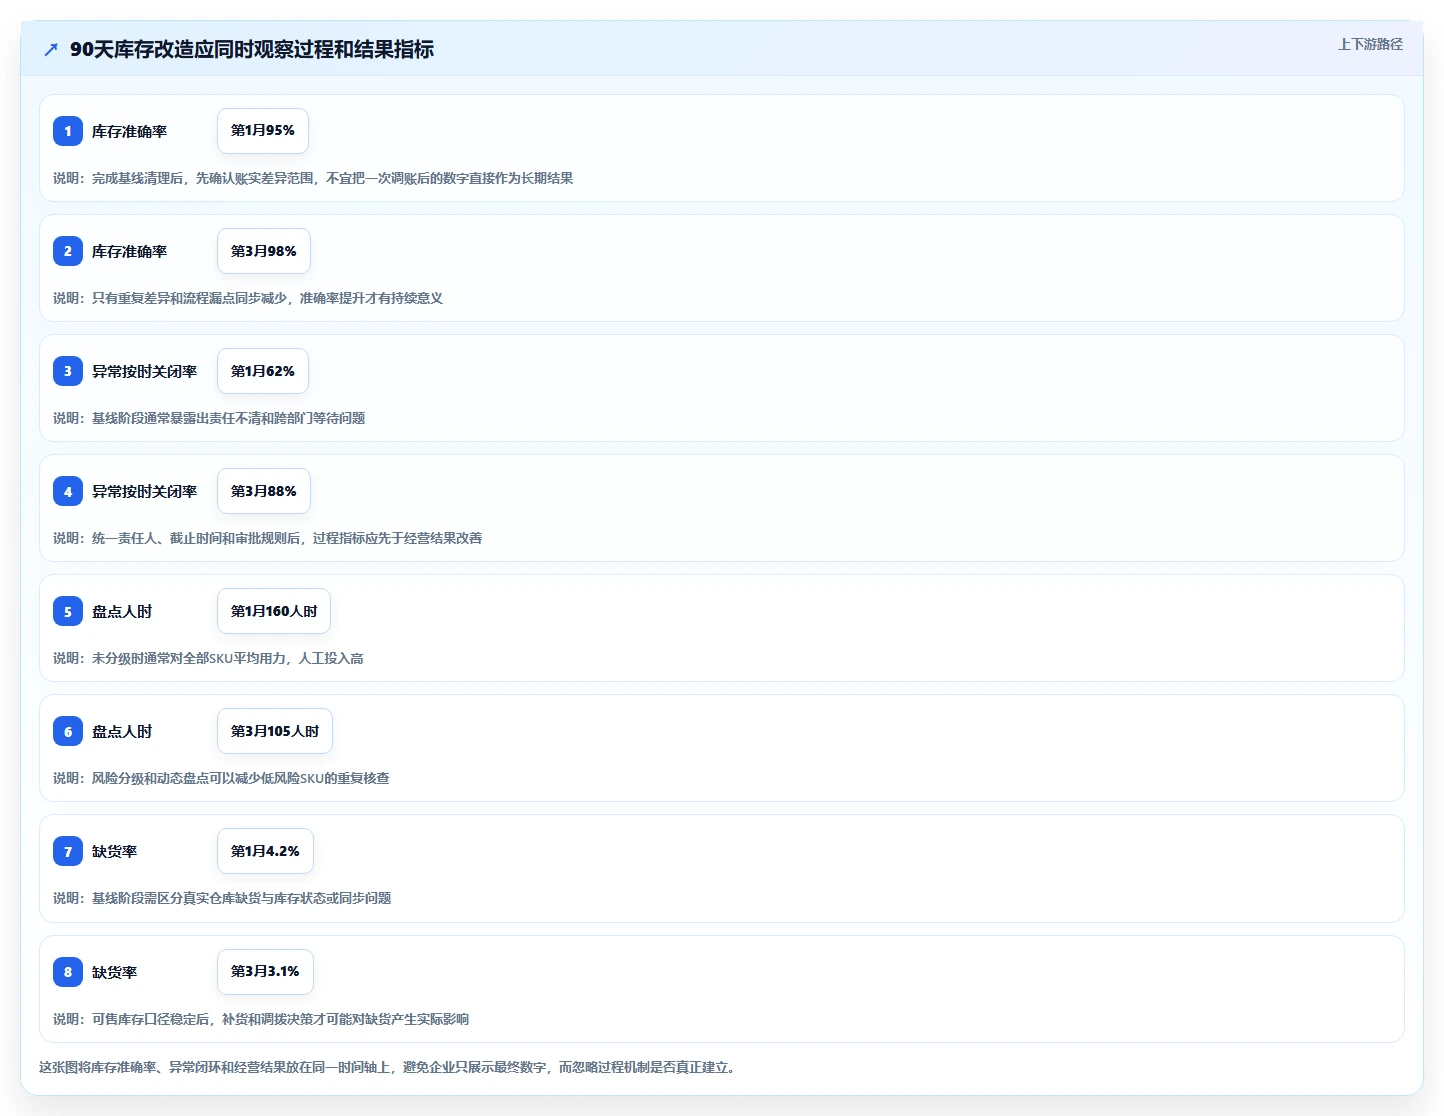Click the 异常按时关闭率 label in row 4
This screenshot has width=1444, height=1116.
[x=144, y=491]
